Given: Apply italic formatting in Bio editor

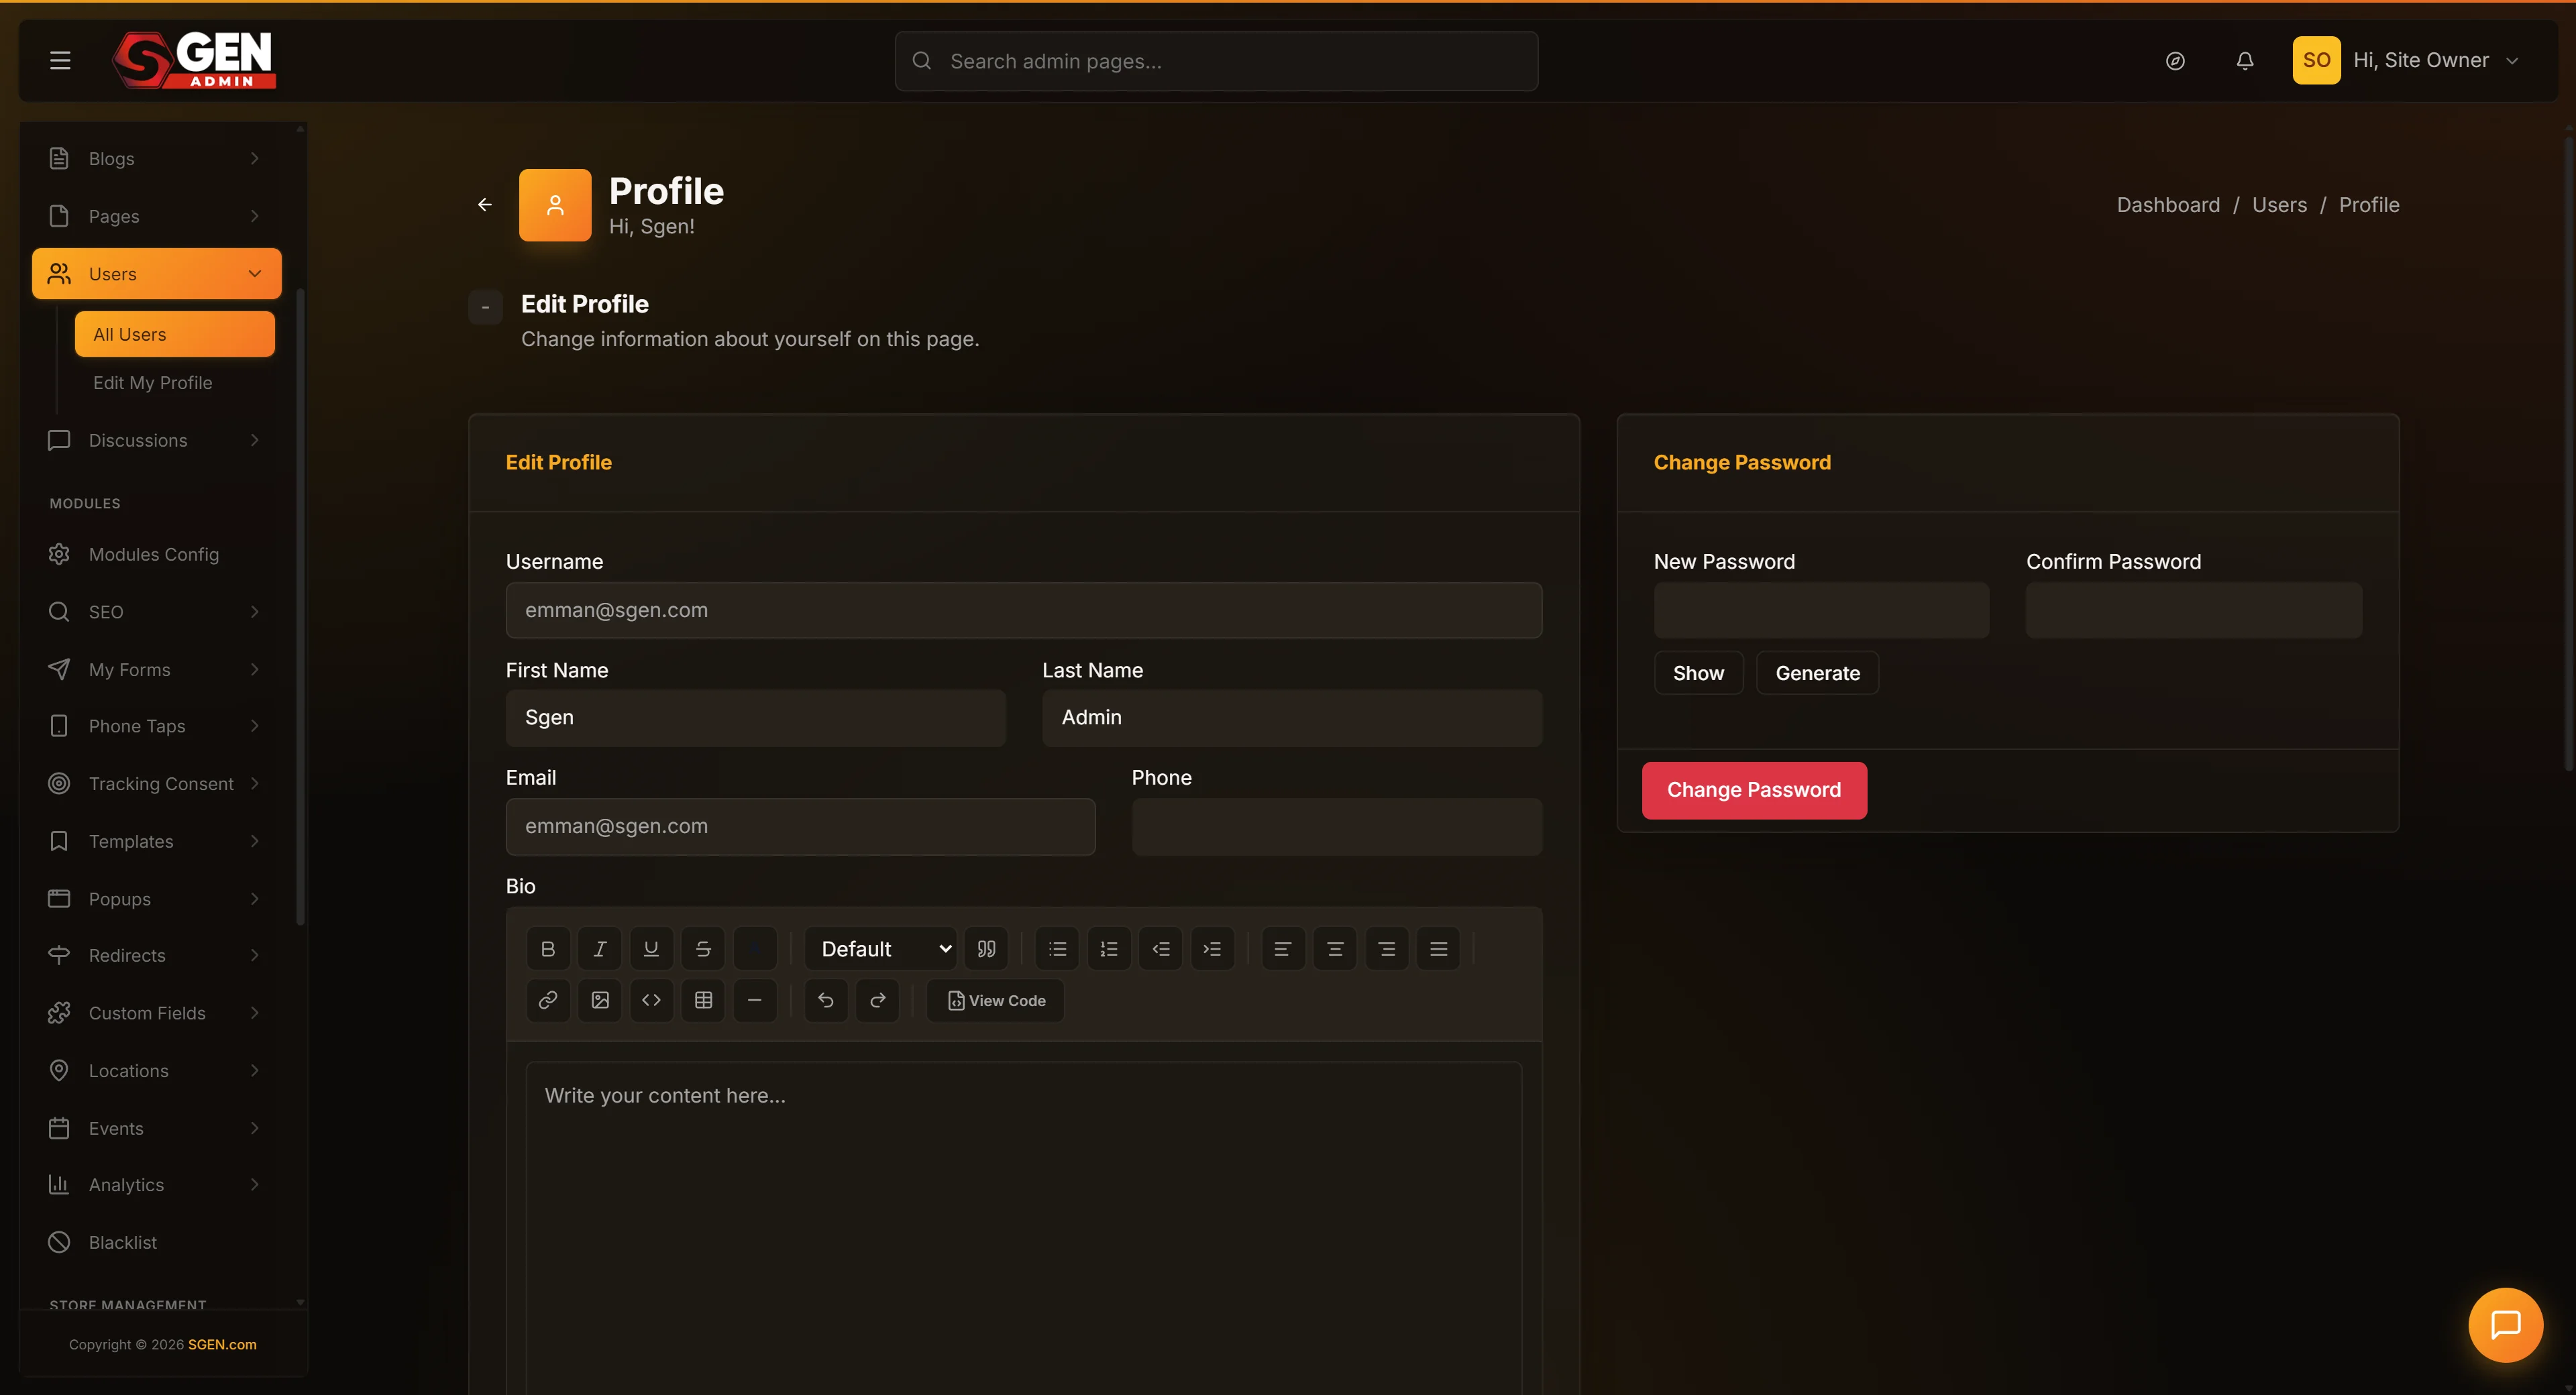Looking at the screenshot, I should coord(600,949).
